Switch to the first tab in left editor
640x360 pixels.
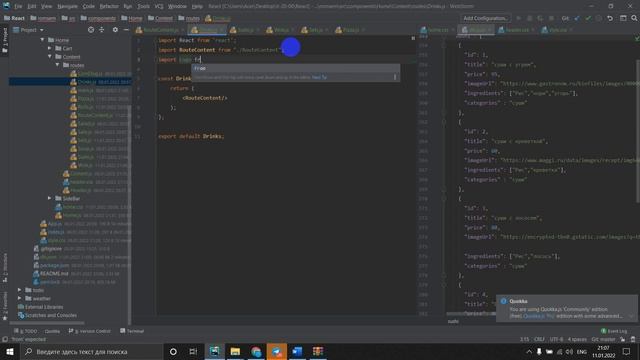coord(160,30)
